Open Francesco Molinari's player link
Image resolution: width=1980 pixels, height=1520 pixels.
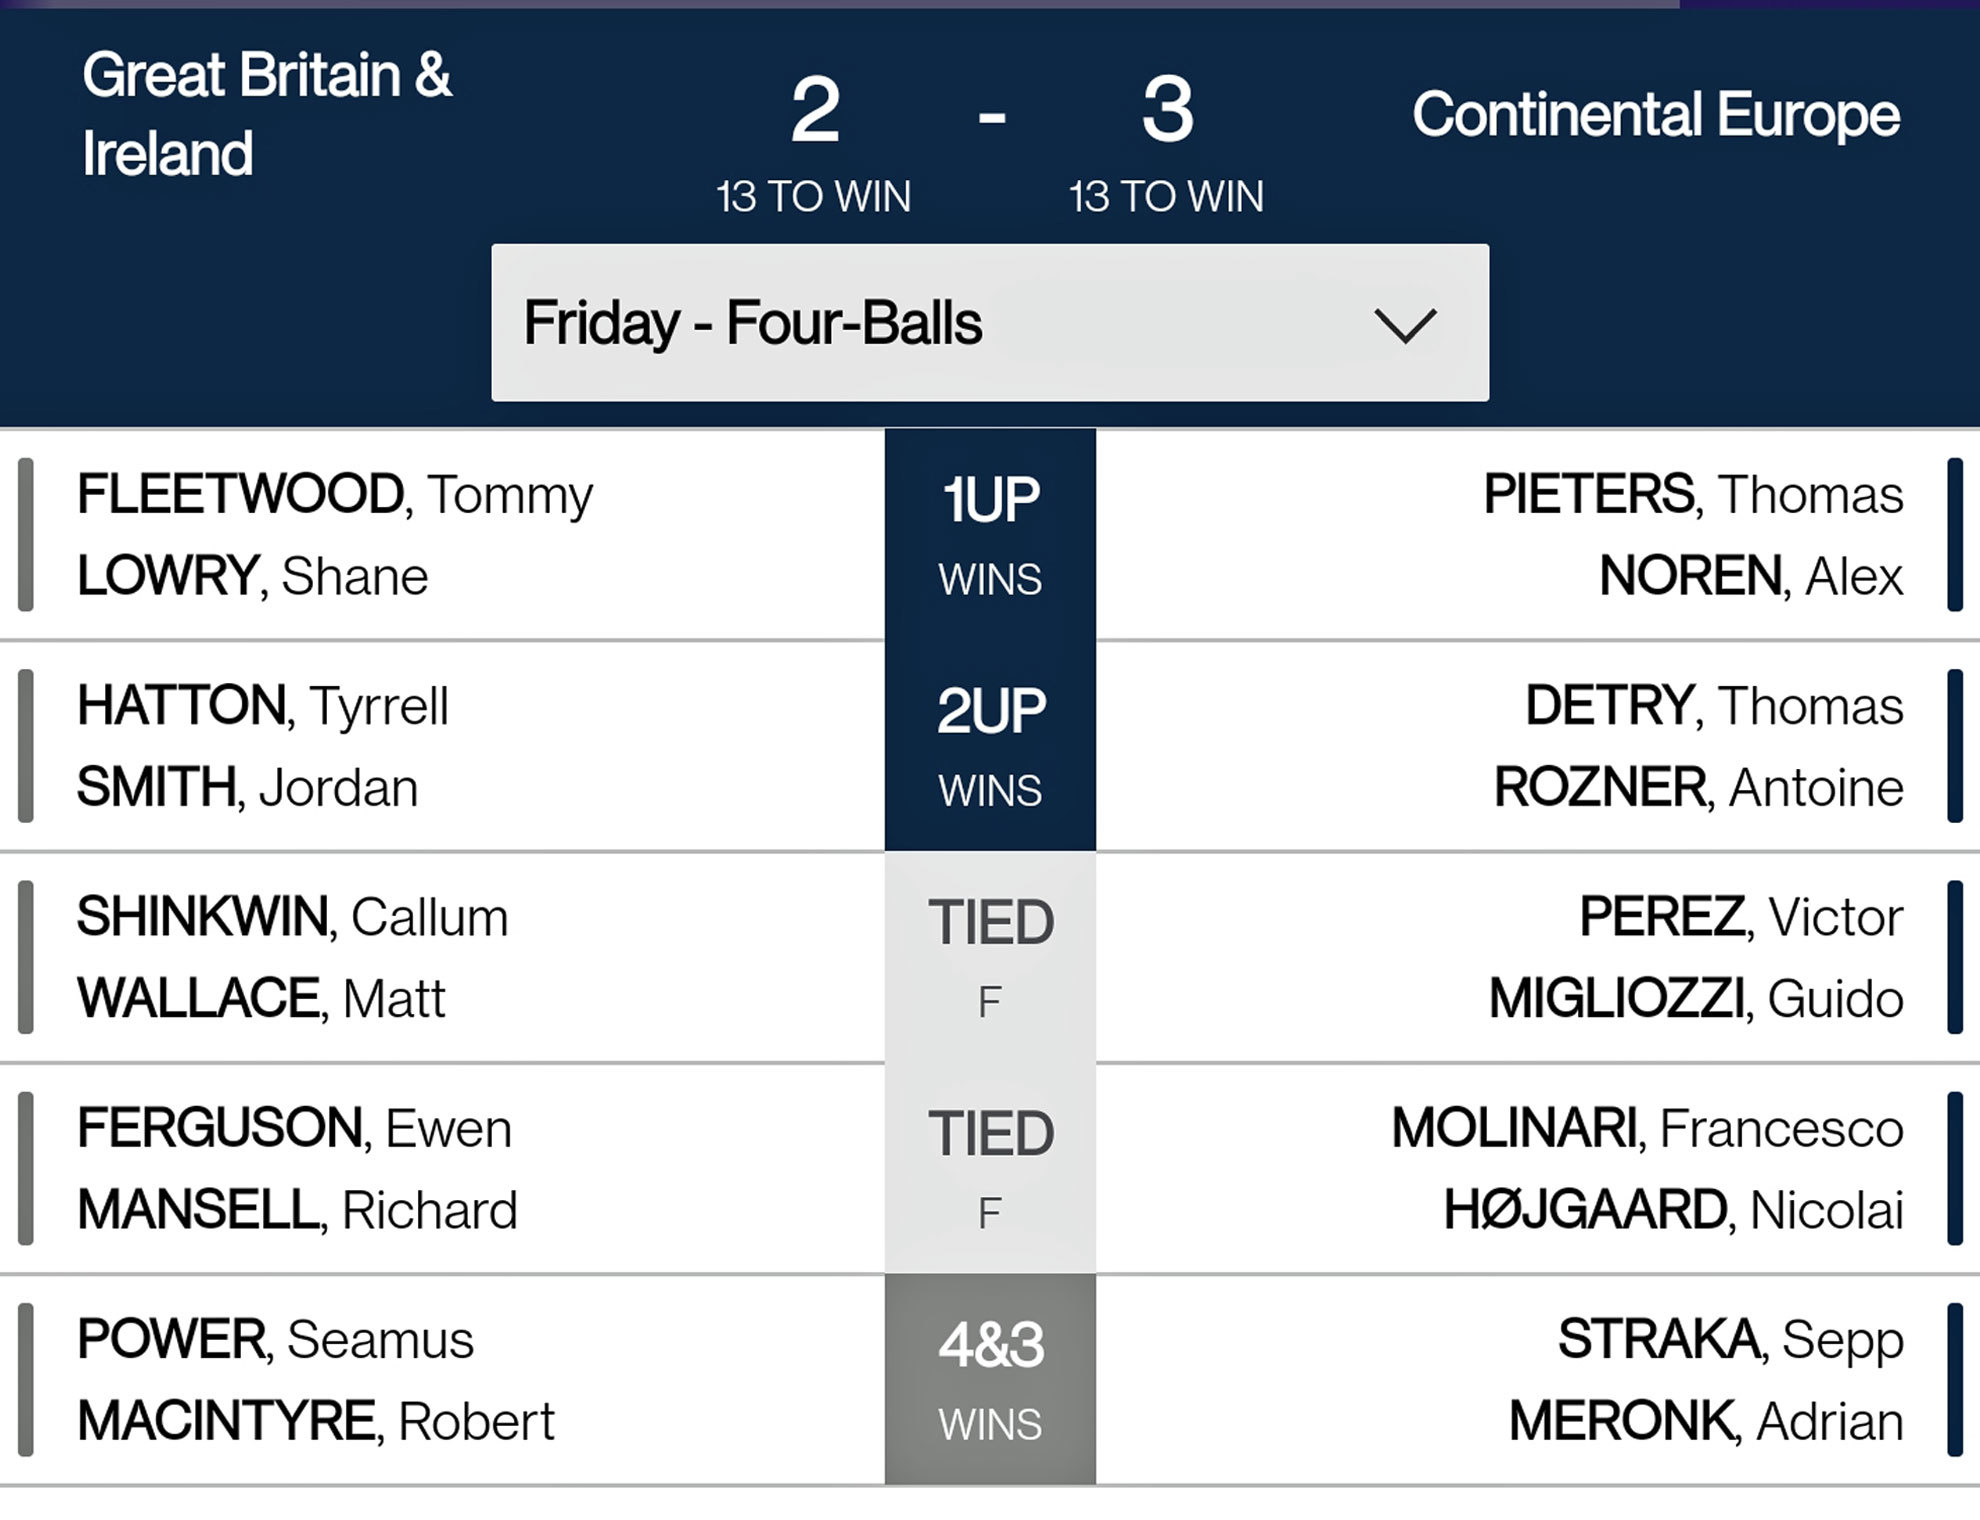coord(1647,1129)
